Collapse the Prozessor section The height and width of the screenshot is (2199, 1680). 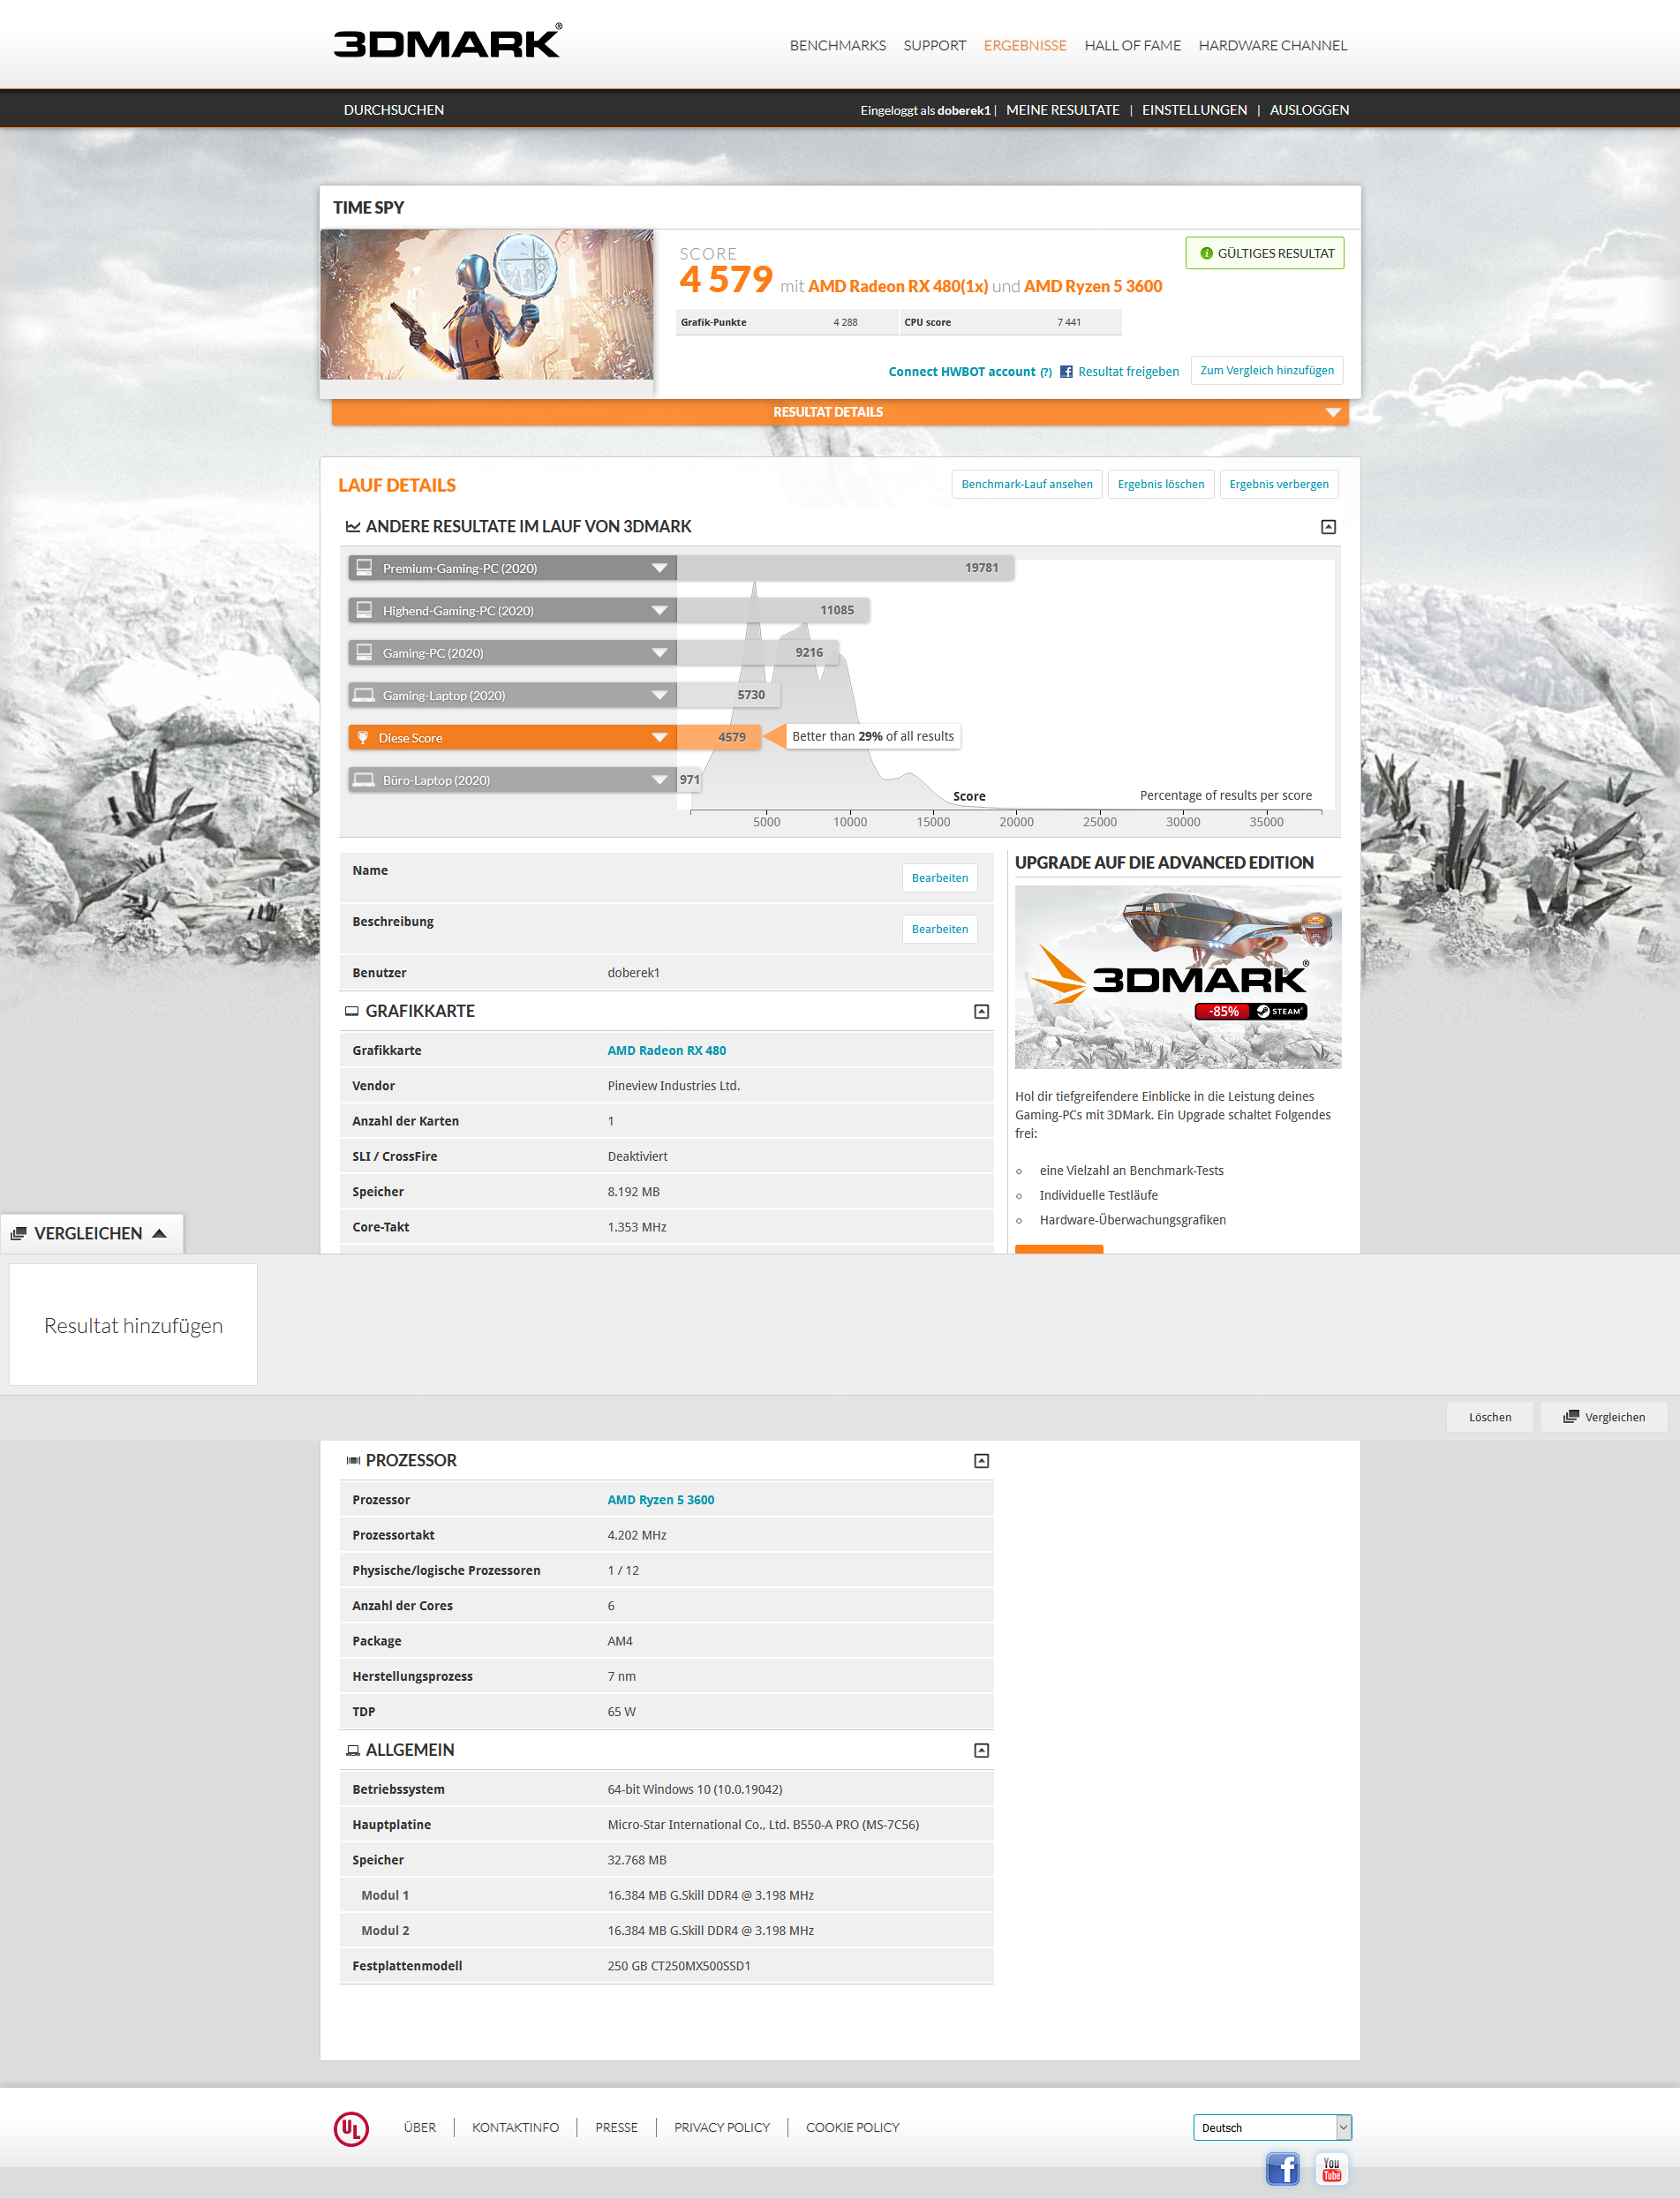tap(981, 1460)
